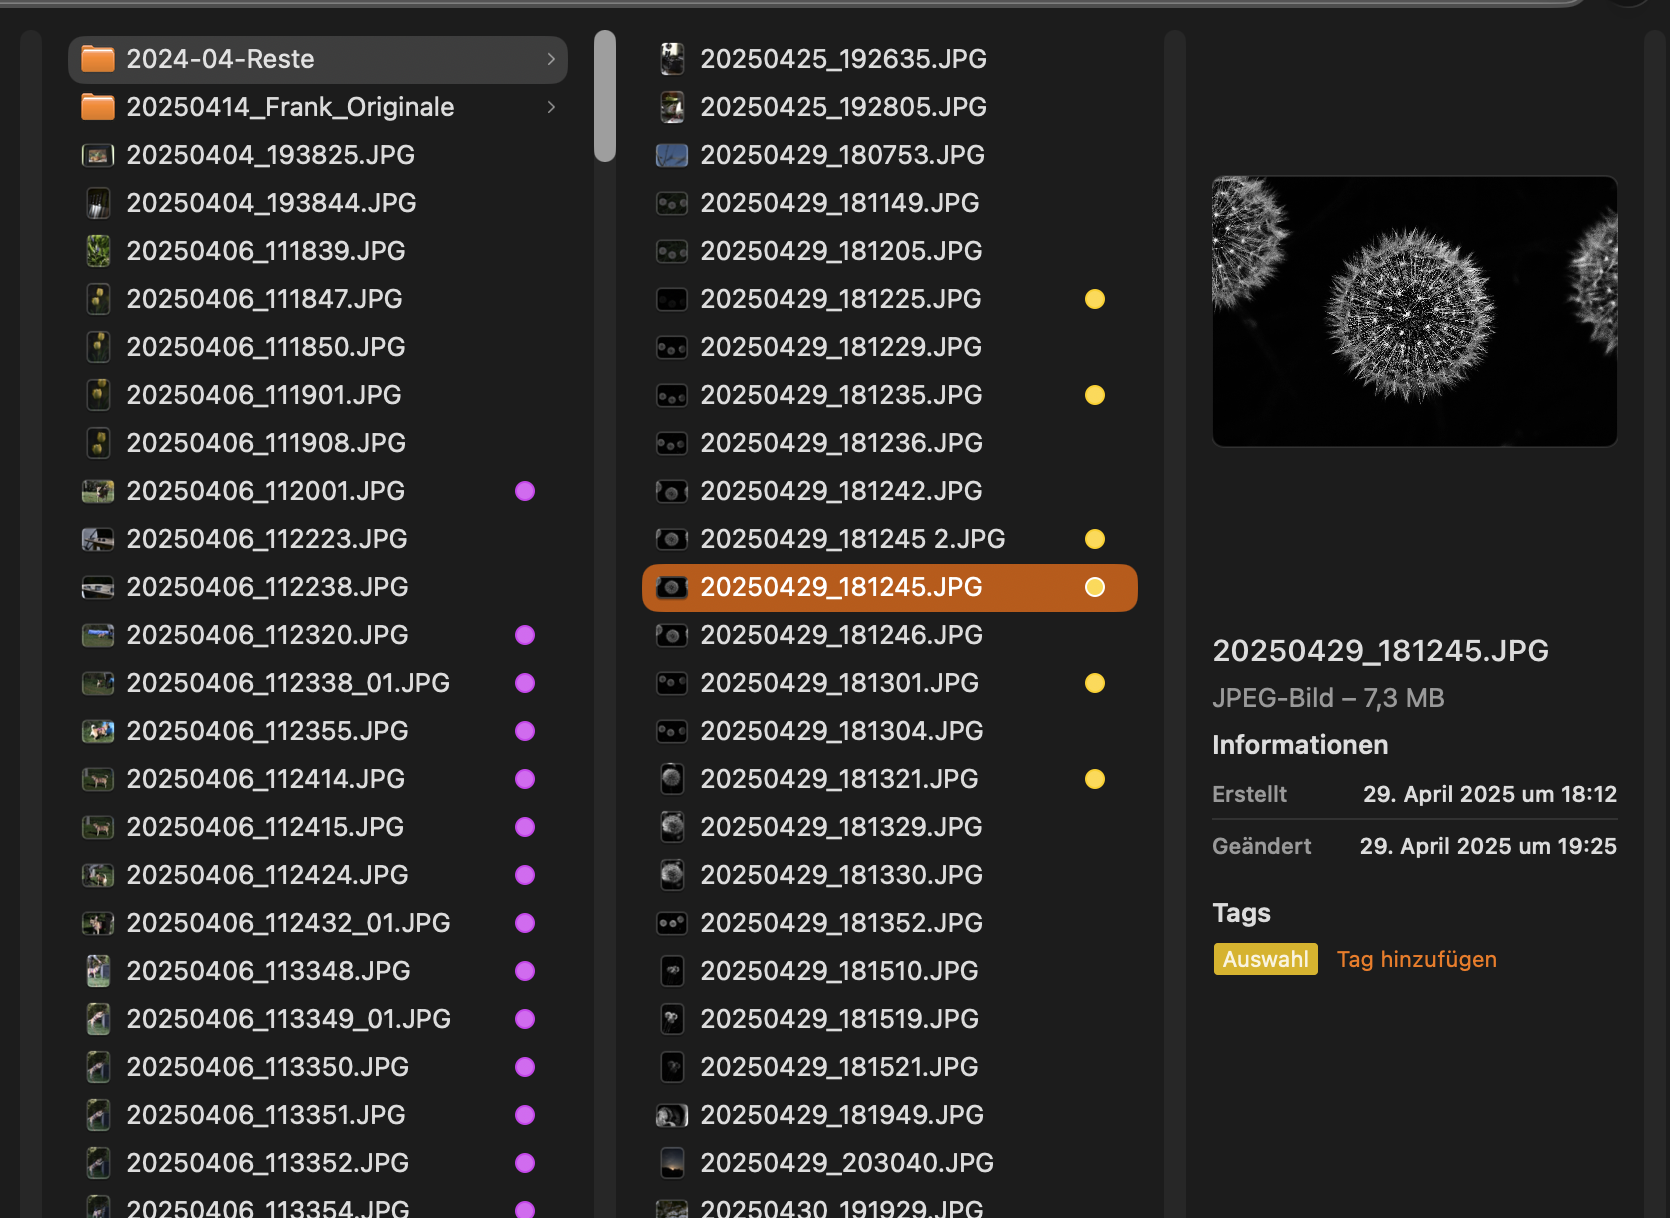Click file icon of 20250406_112355.JPG
Screen dimensions: 1670x1218
pyautogui.click(x=98, y=731)
